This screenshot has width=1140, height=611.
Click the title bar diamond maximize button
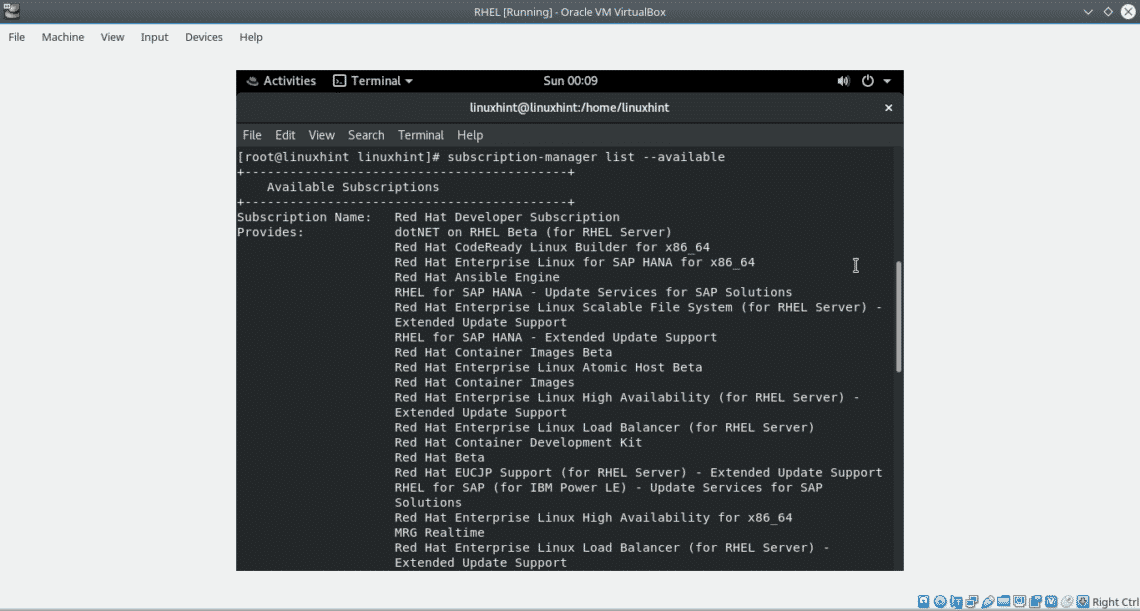[x=1108, y=12]
